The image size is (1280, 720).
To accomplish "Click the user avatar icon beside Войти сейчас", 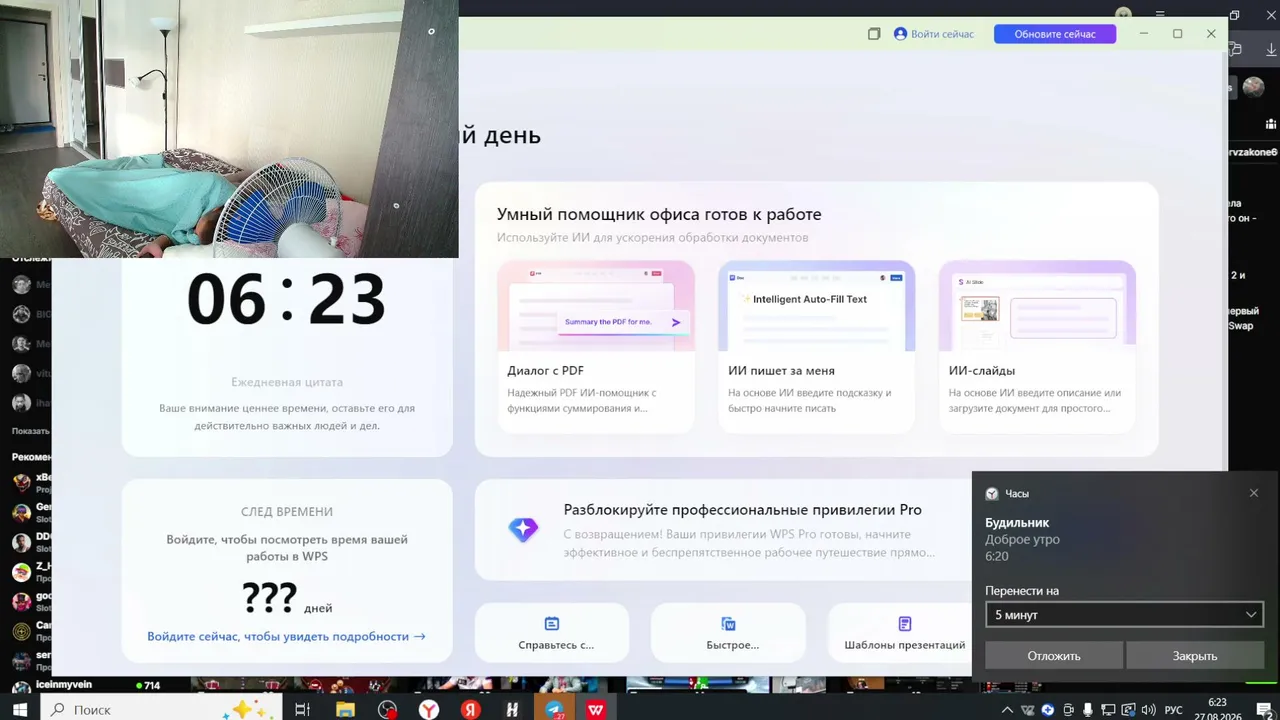I will tap(900, 34).
